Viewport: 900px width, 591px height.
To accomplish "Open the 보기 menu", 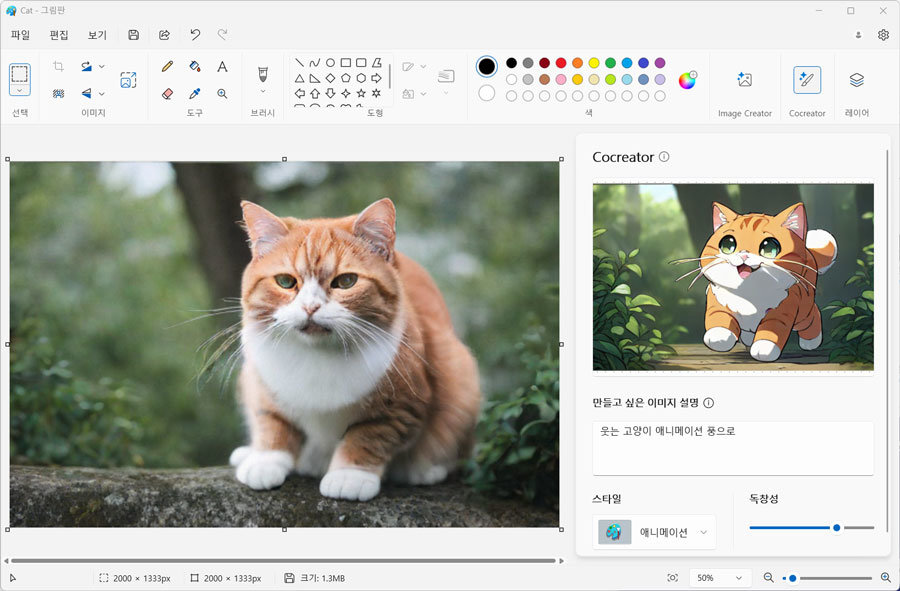I will pyautogui.click(x=97, y=35).
